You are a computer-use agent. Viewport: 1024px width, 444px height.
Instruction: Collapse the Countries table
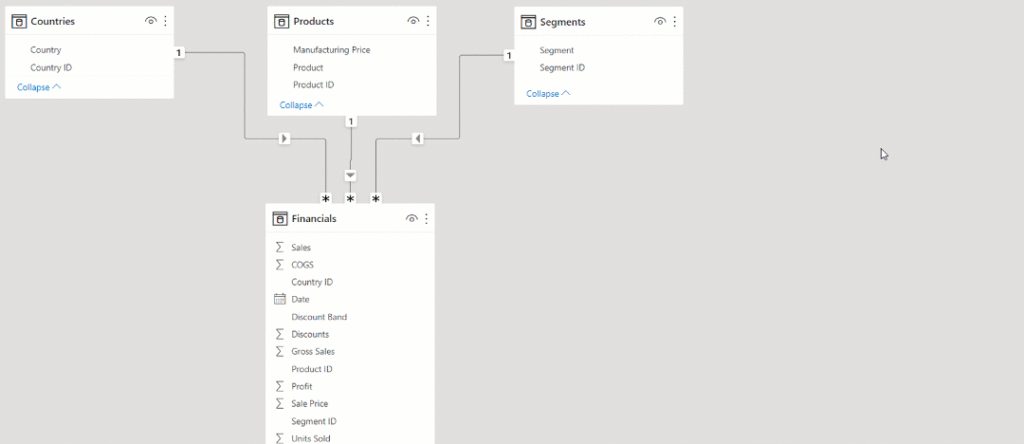click(x=38, y=87)
